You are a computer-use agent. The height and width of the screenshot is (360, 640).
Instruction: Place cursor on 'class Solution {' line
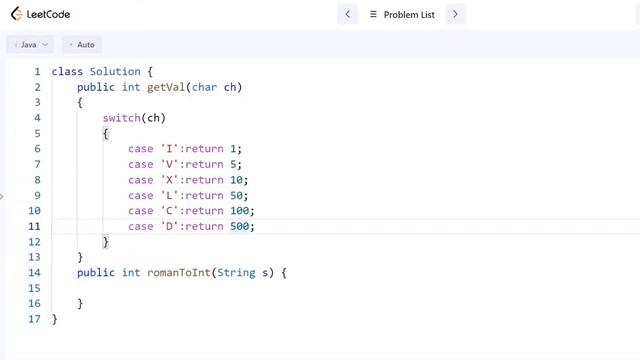click(102, 72)
